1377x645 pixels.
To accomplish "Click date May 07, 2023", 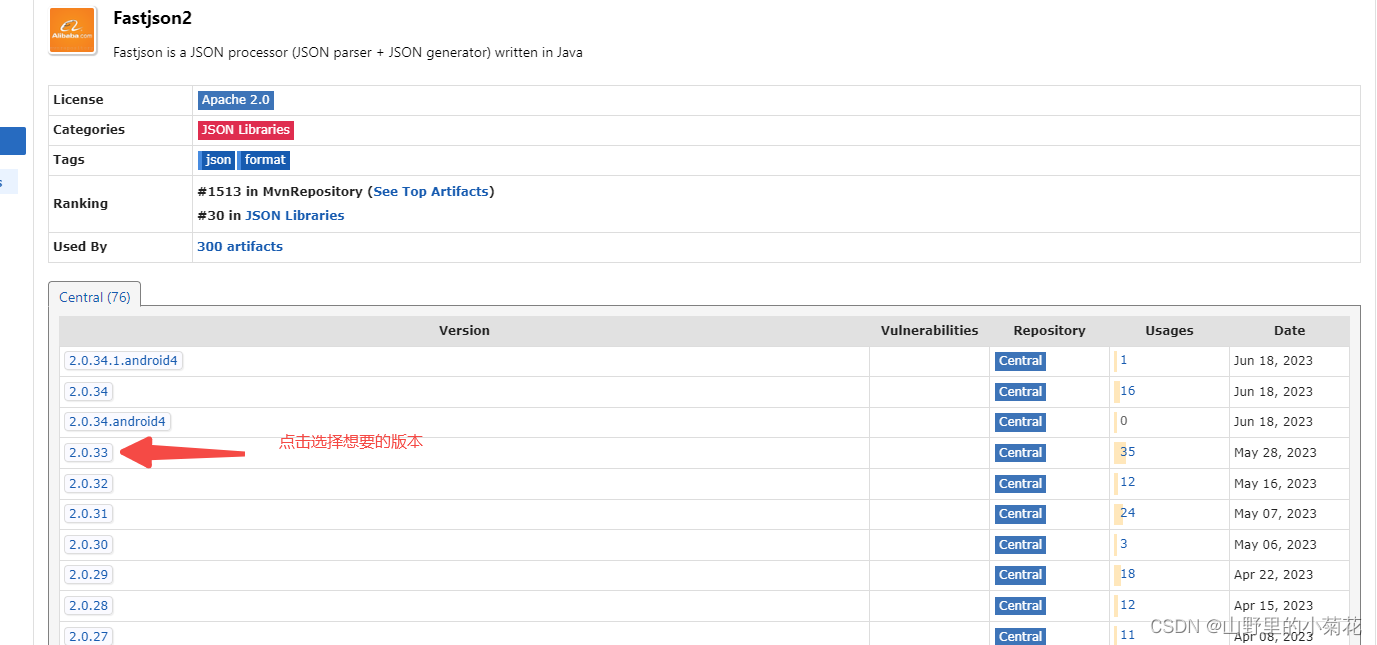I will 1275,514.
